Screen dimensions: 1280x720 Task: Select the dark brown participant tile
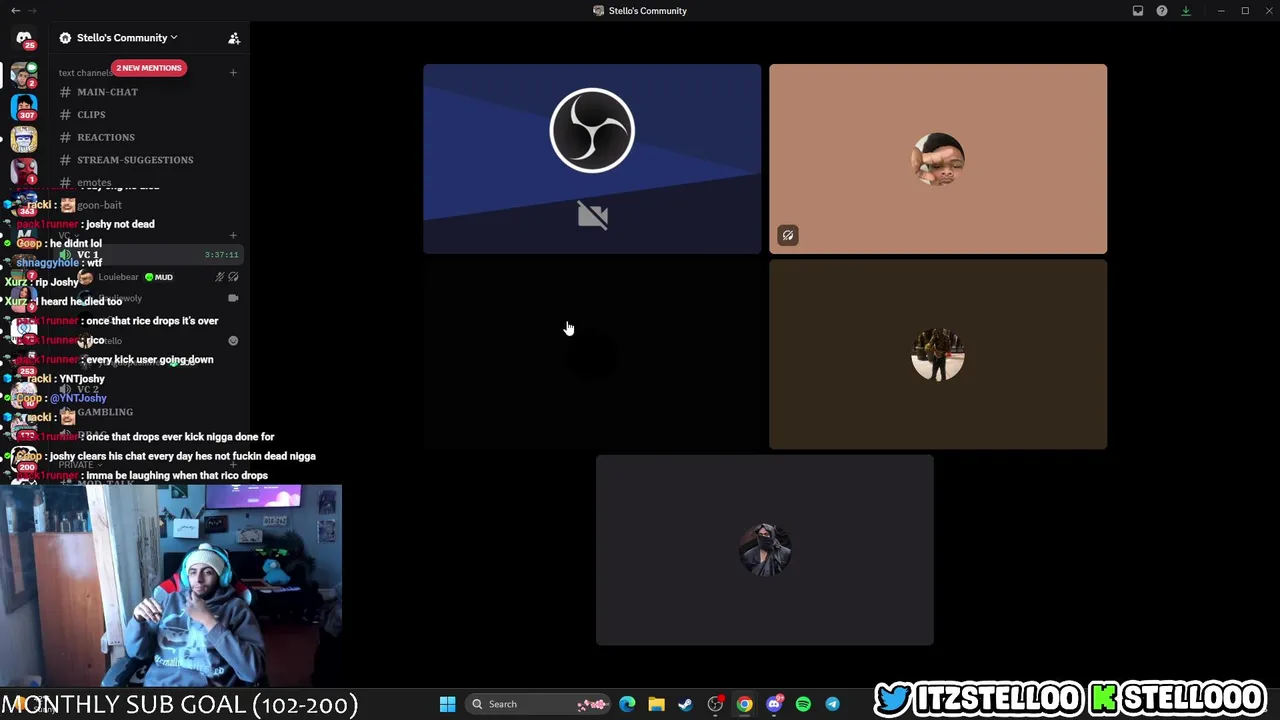[x=938, y=354]
